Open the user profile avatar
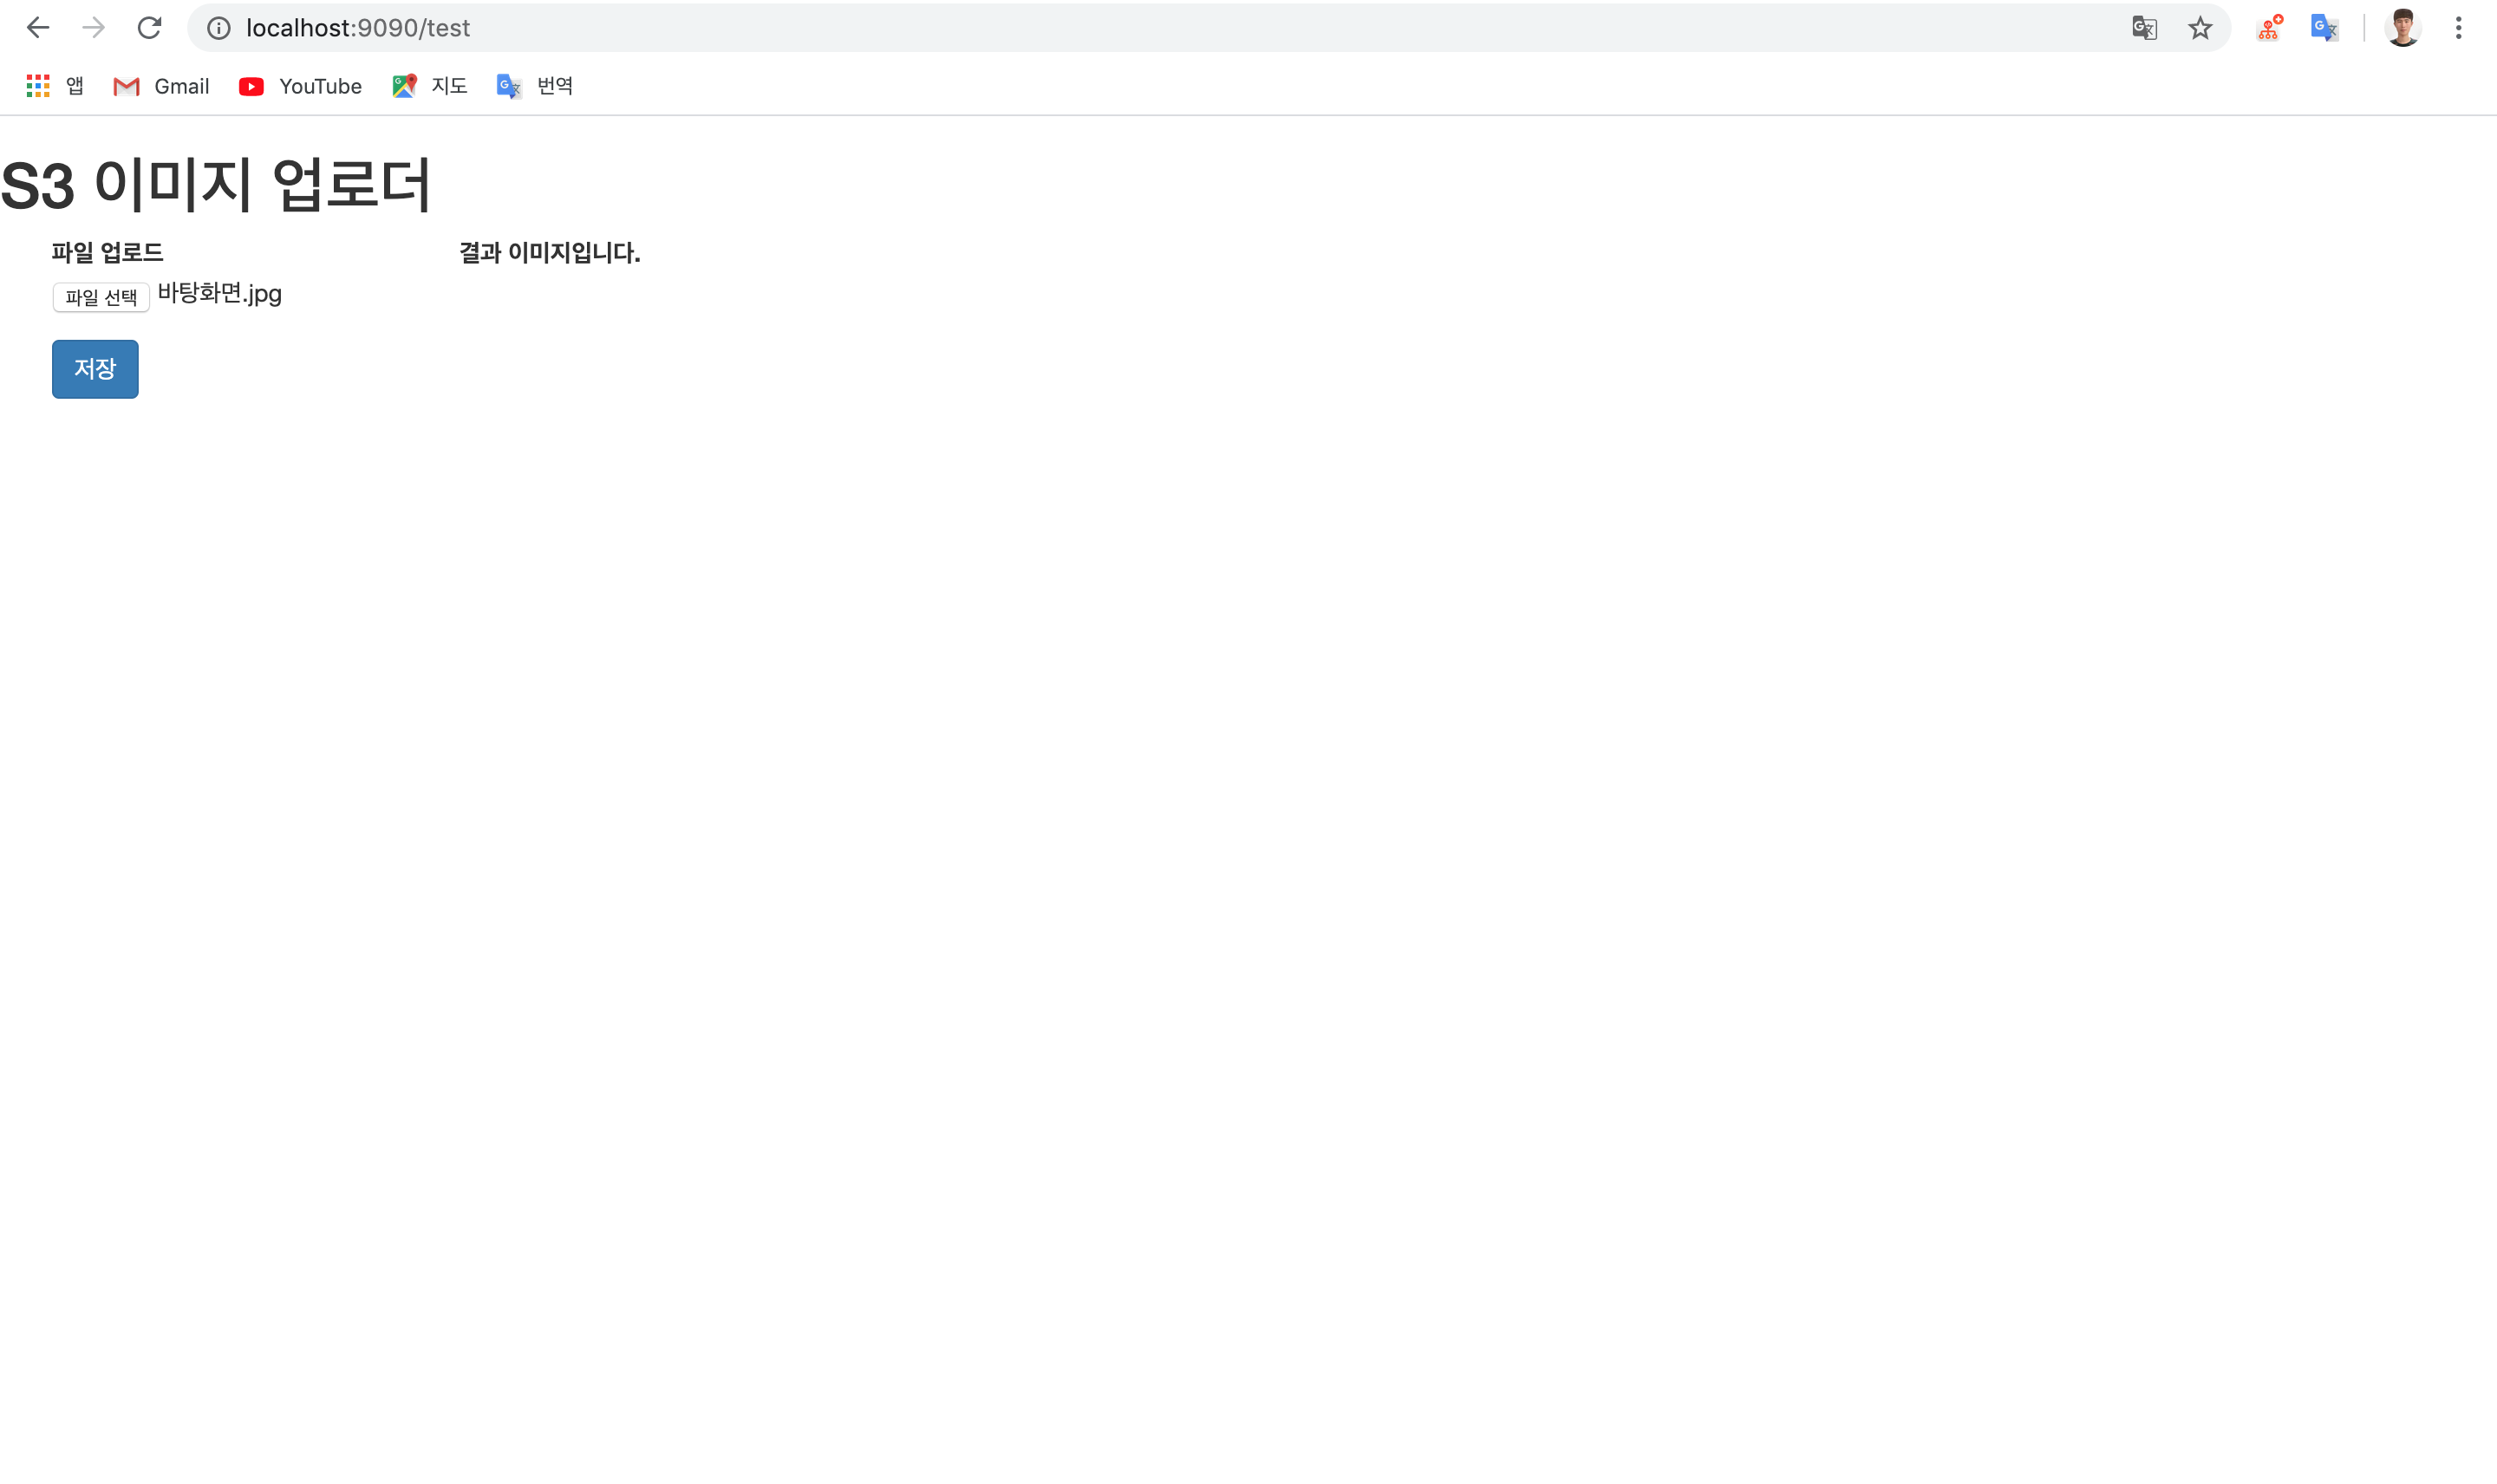This screenshot has height=1484, width=2497. (2403, 28)
